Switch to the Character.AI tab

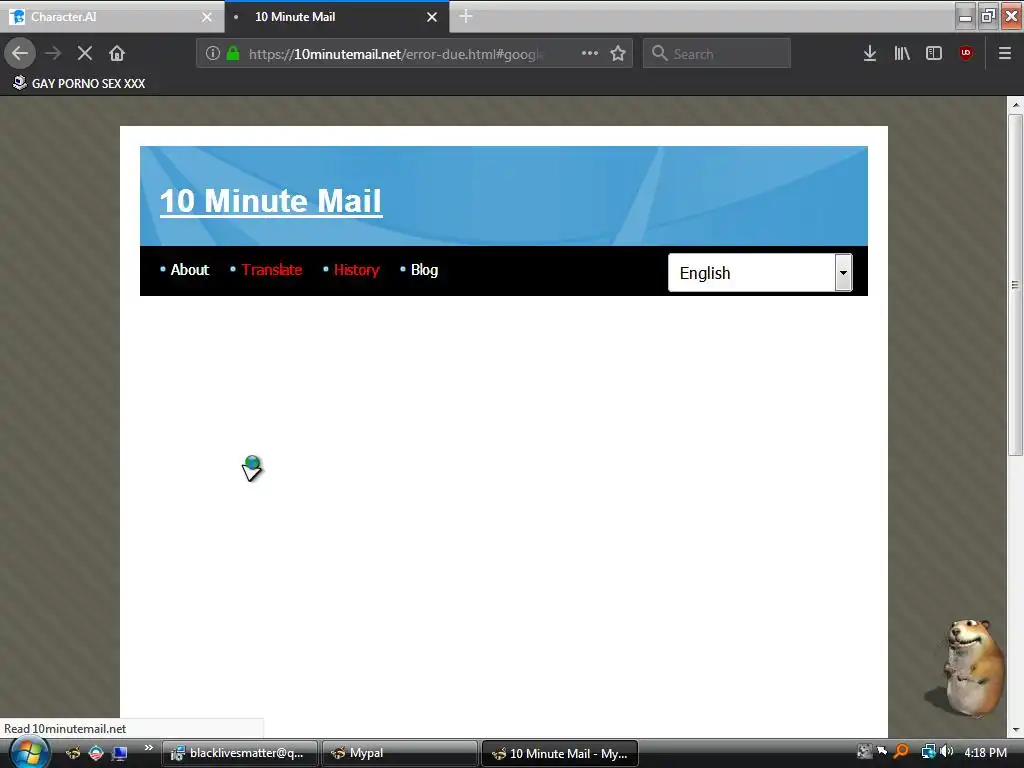click(x=112, y=17)
